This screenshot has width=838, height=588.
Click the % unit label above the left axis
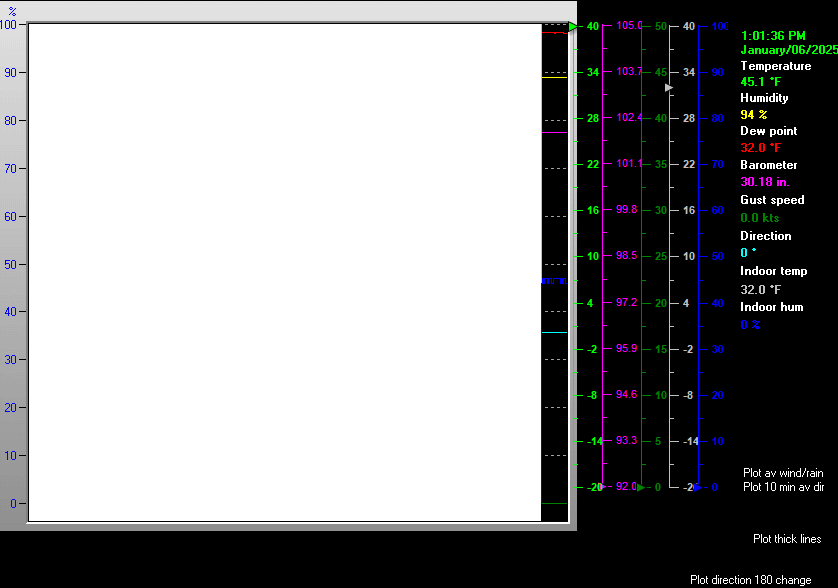(x=12, y=11)
